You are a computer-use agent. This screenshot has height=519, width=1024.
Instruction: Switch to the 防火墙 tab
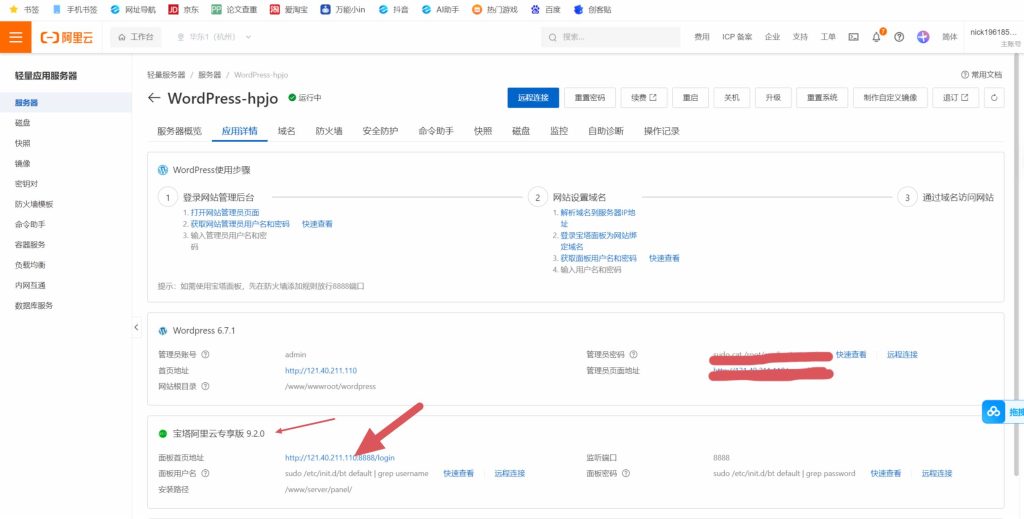click(x=328, y=131)
